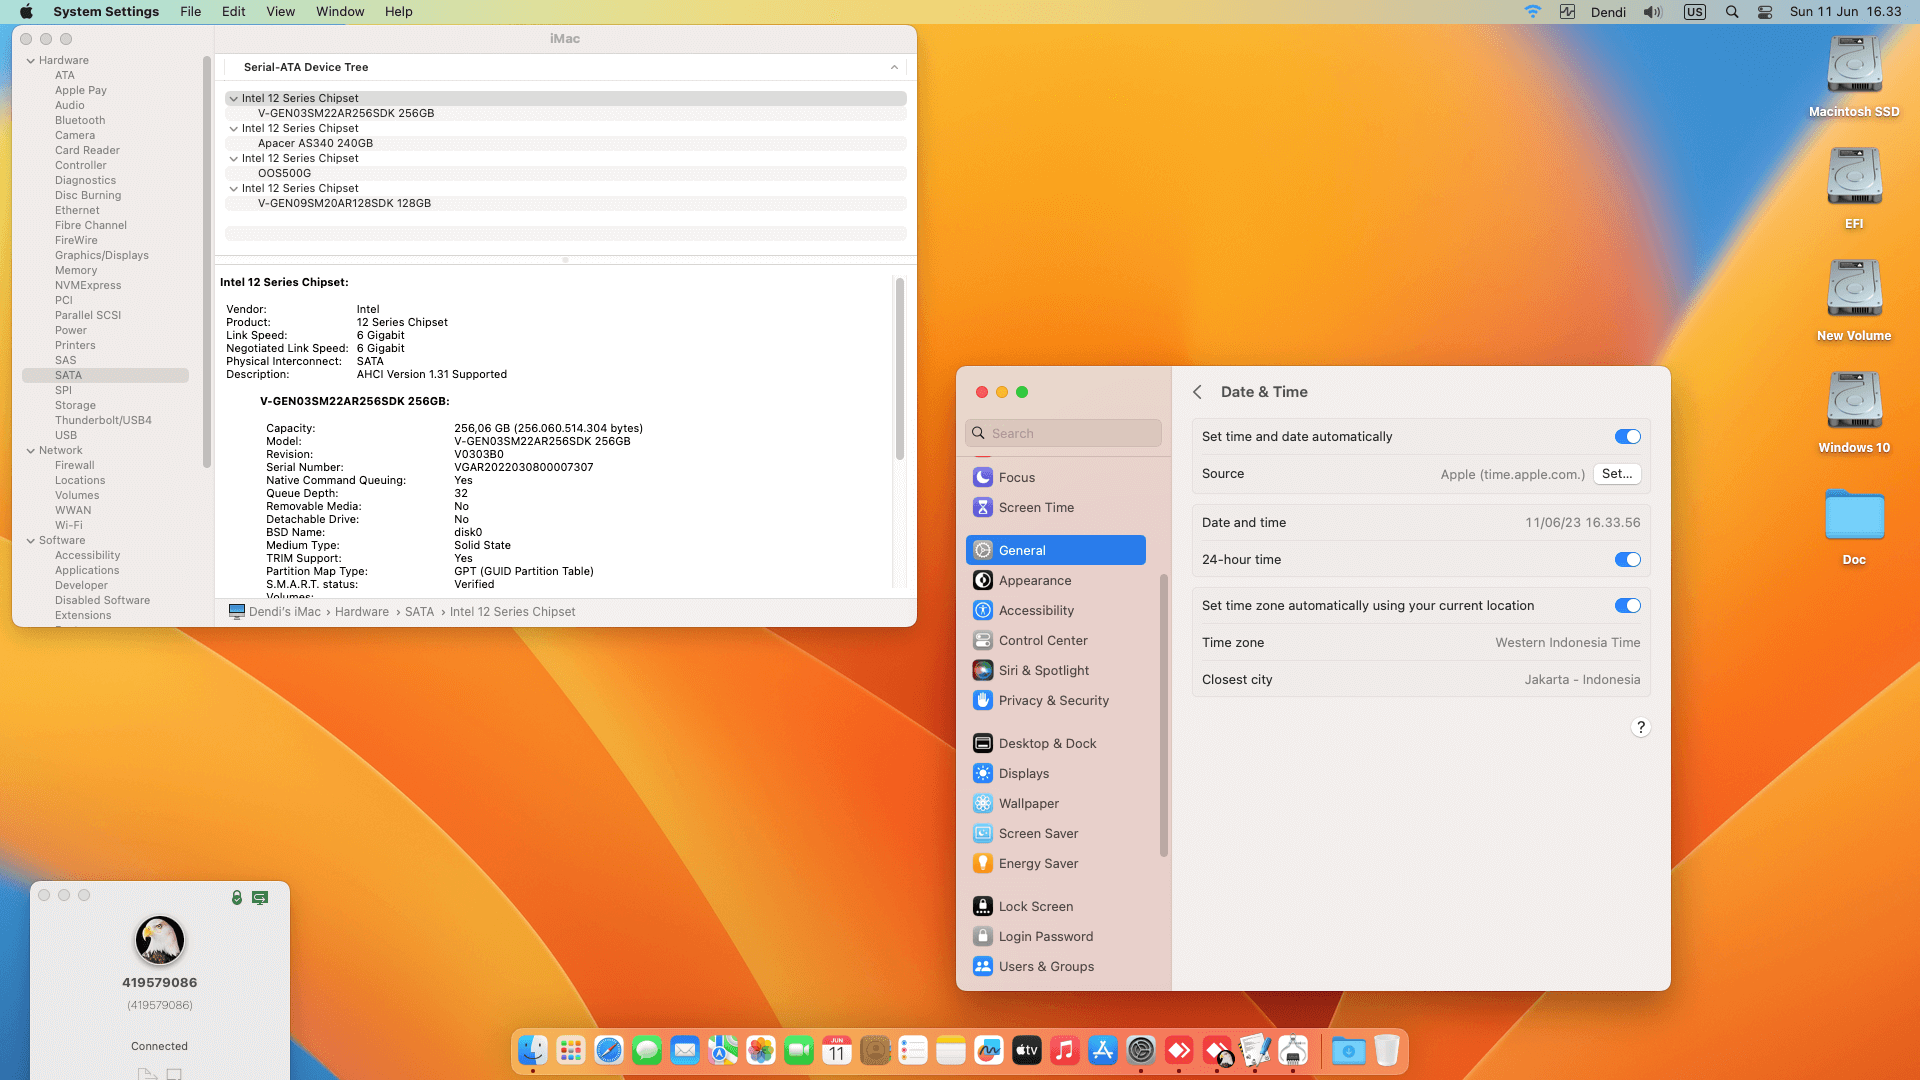Click eagle avatar in remote window
Viewport: 1920px width, 1080px height.
click(x=160, y=940)
